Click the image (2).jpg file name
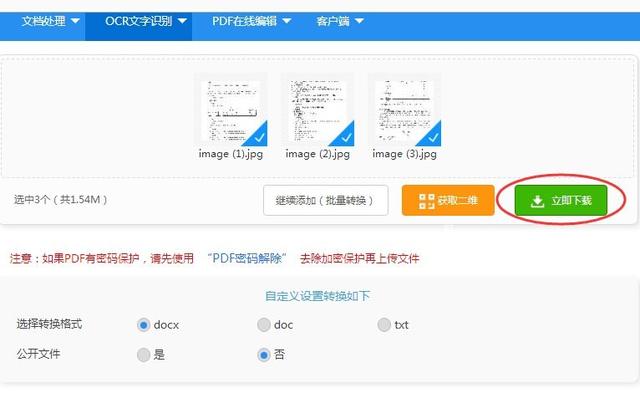 pyautogui.click(x=318, y=154)
